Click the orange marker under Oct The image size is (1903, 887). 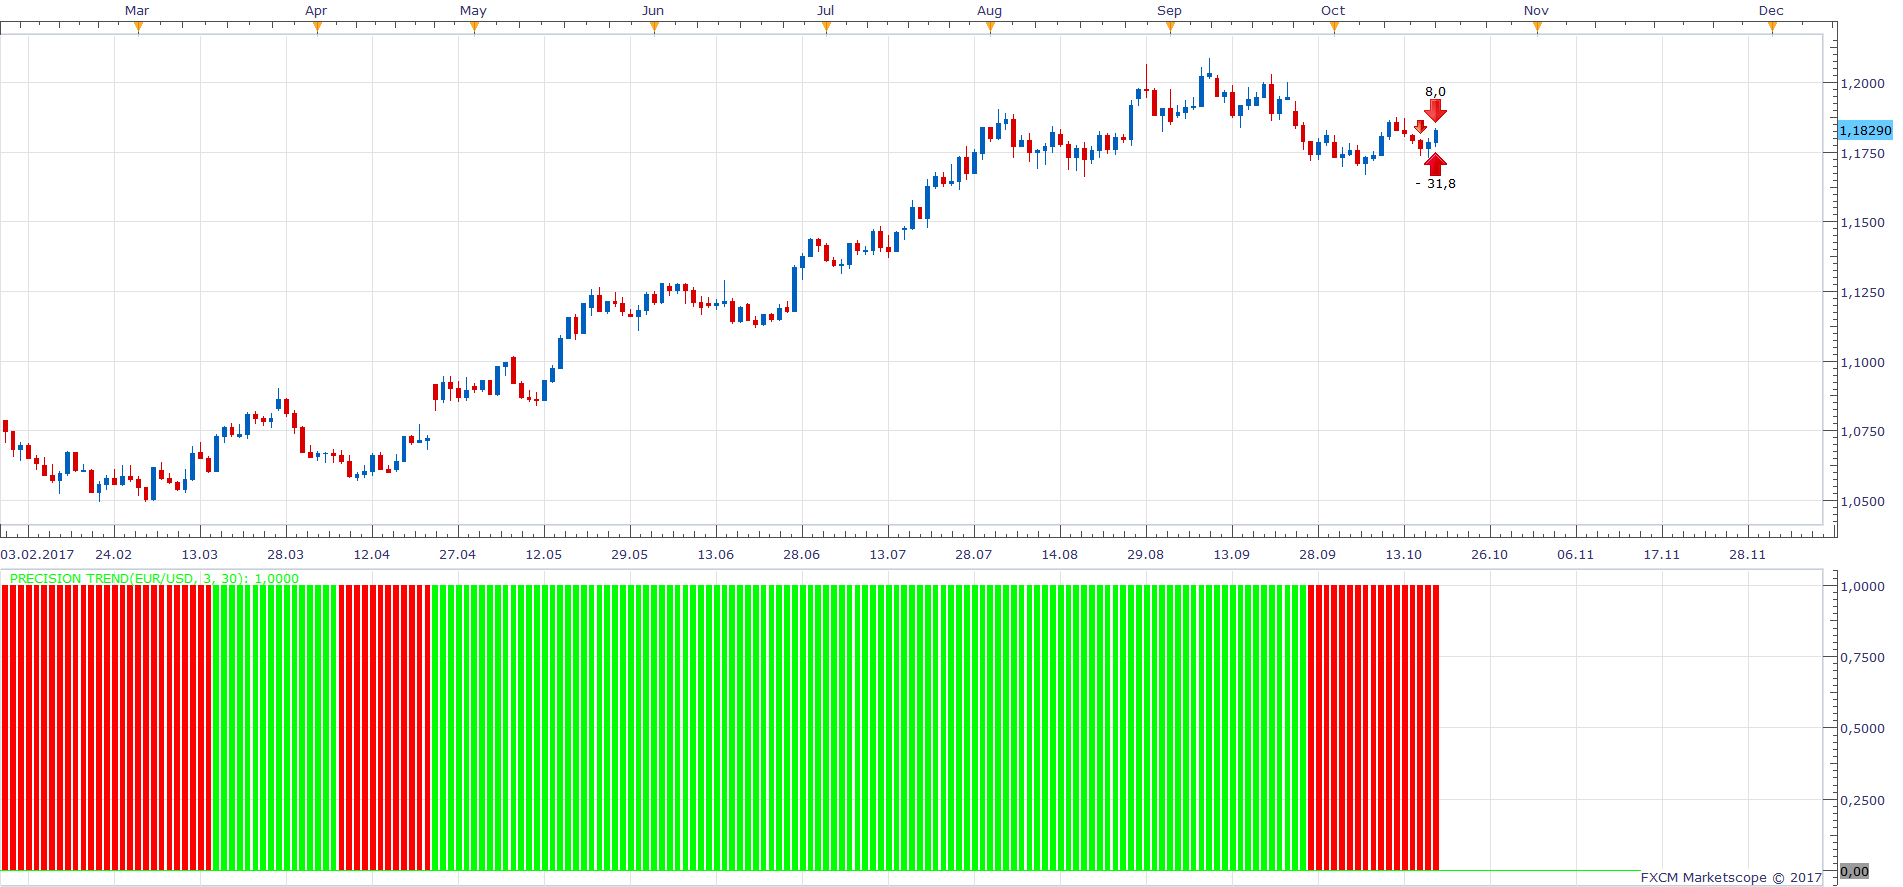coord(1334,28)
